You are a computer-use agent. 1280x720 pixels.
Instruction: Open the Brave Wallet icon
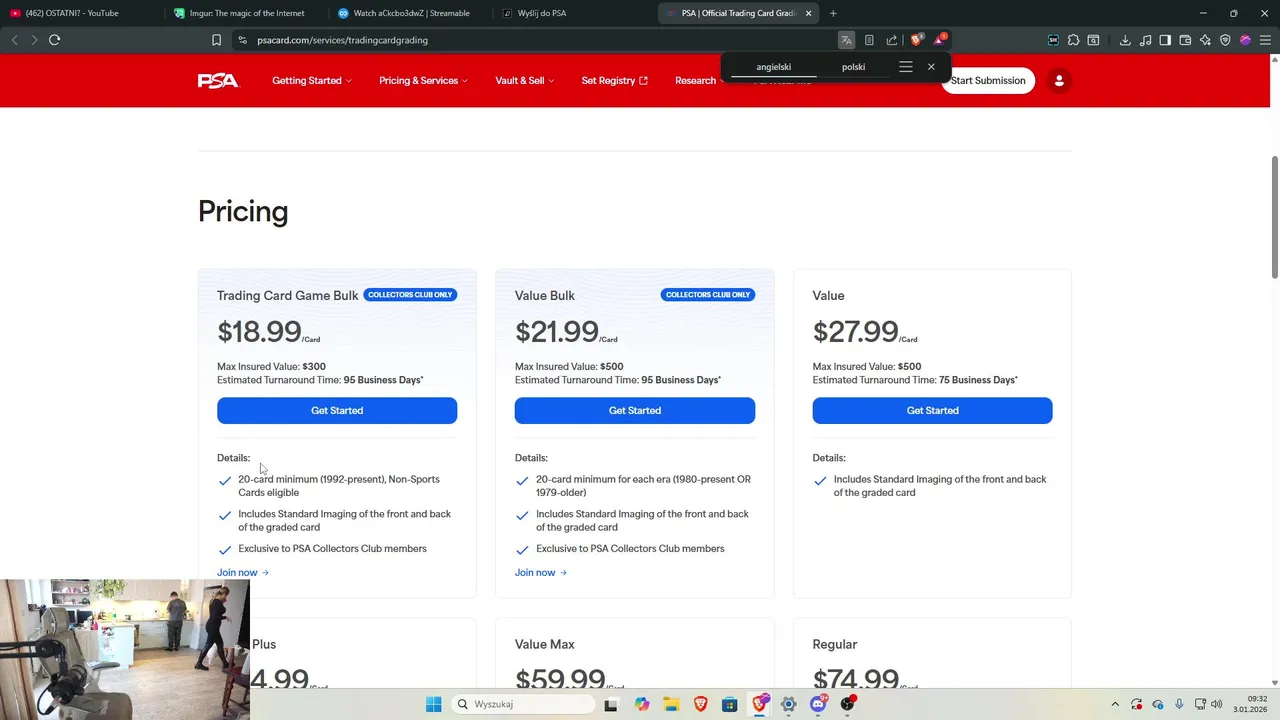click(x=1185, y=40)
